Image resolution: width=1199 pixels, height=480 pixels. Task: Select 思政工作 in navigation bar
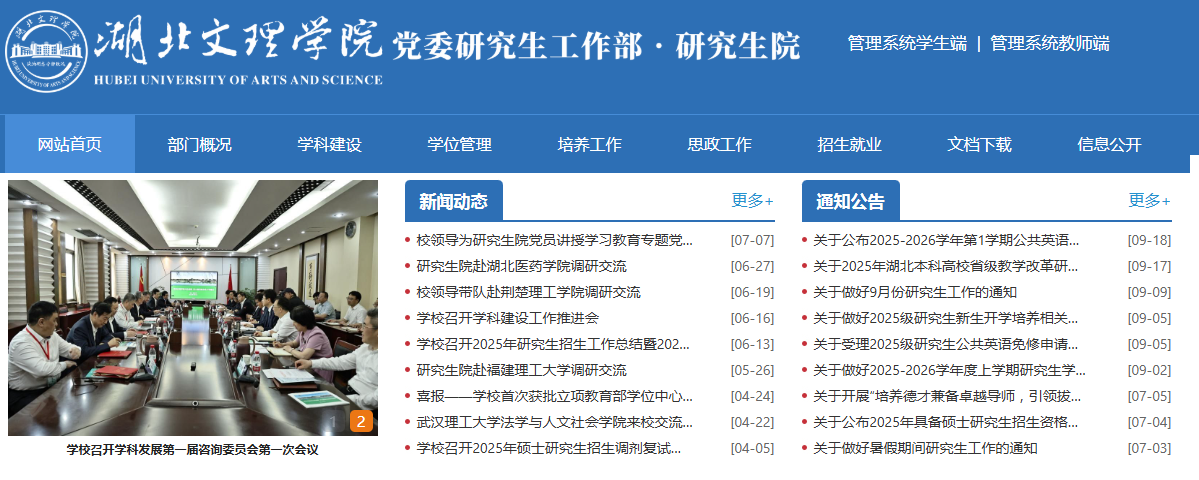(719, 144)
